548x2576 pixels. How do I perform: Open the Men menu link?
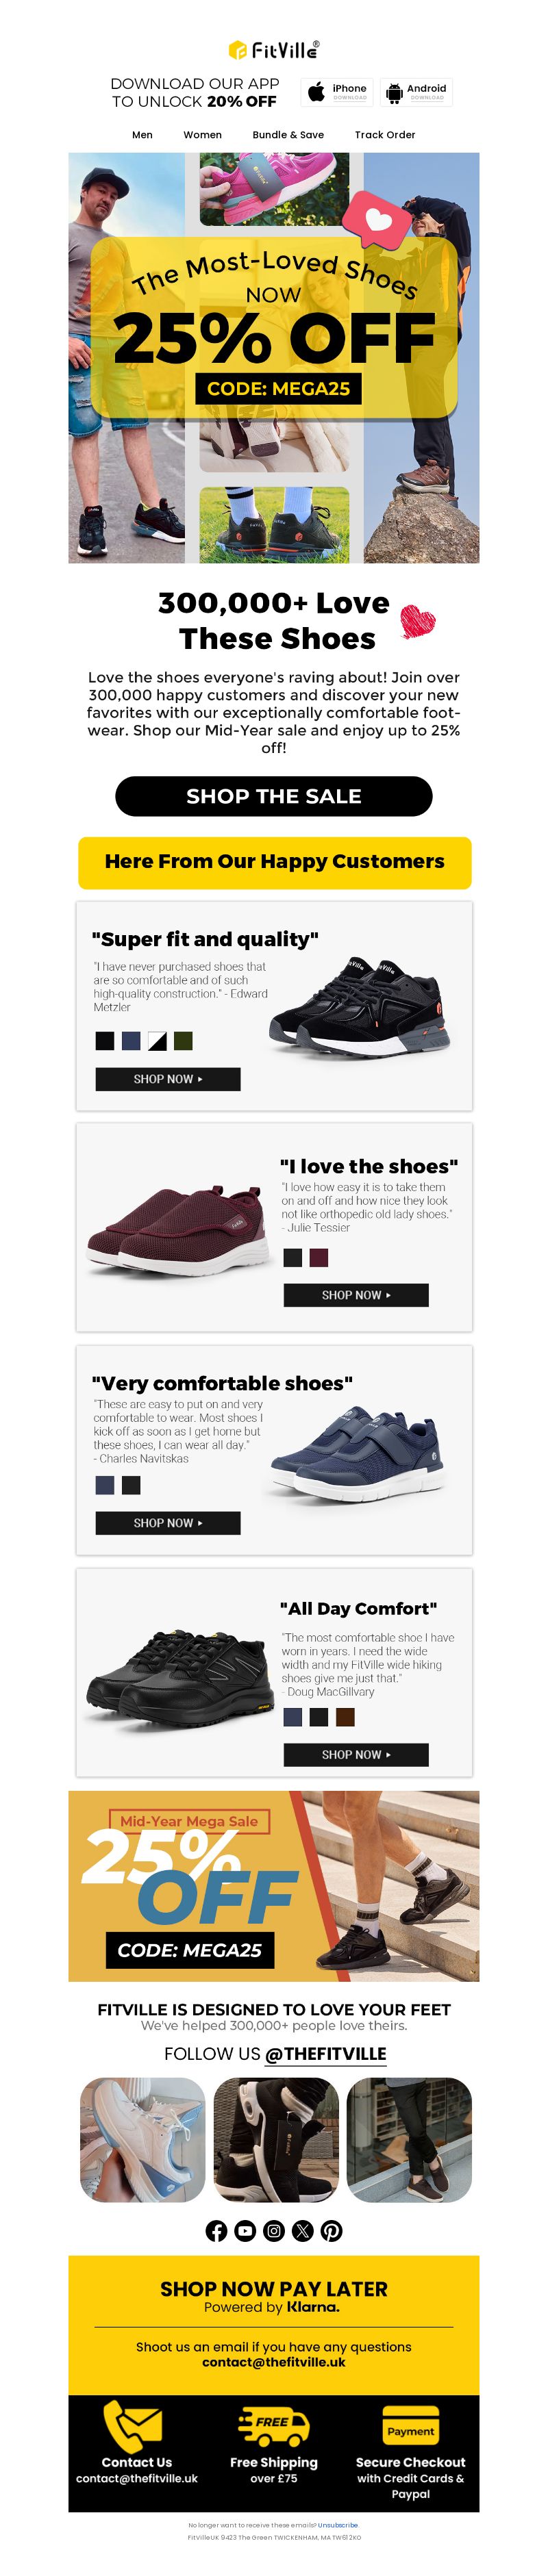pyautogui.click(x=143, y=134)
